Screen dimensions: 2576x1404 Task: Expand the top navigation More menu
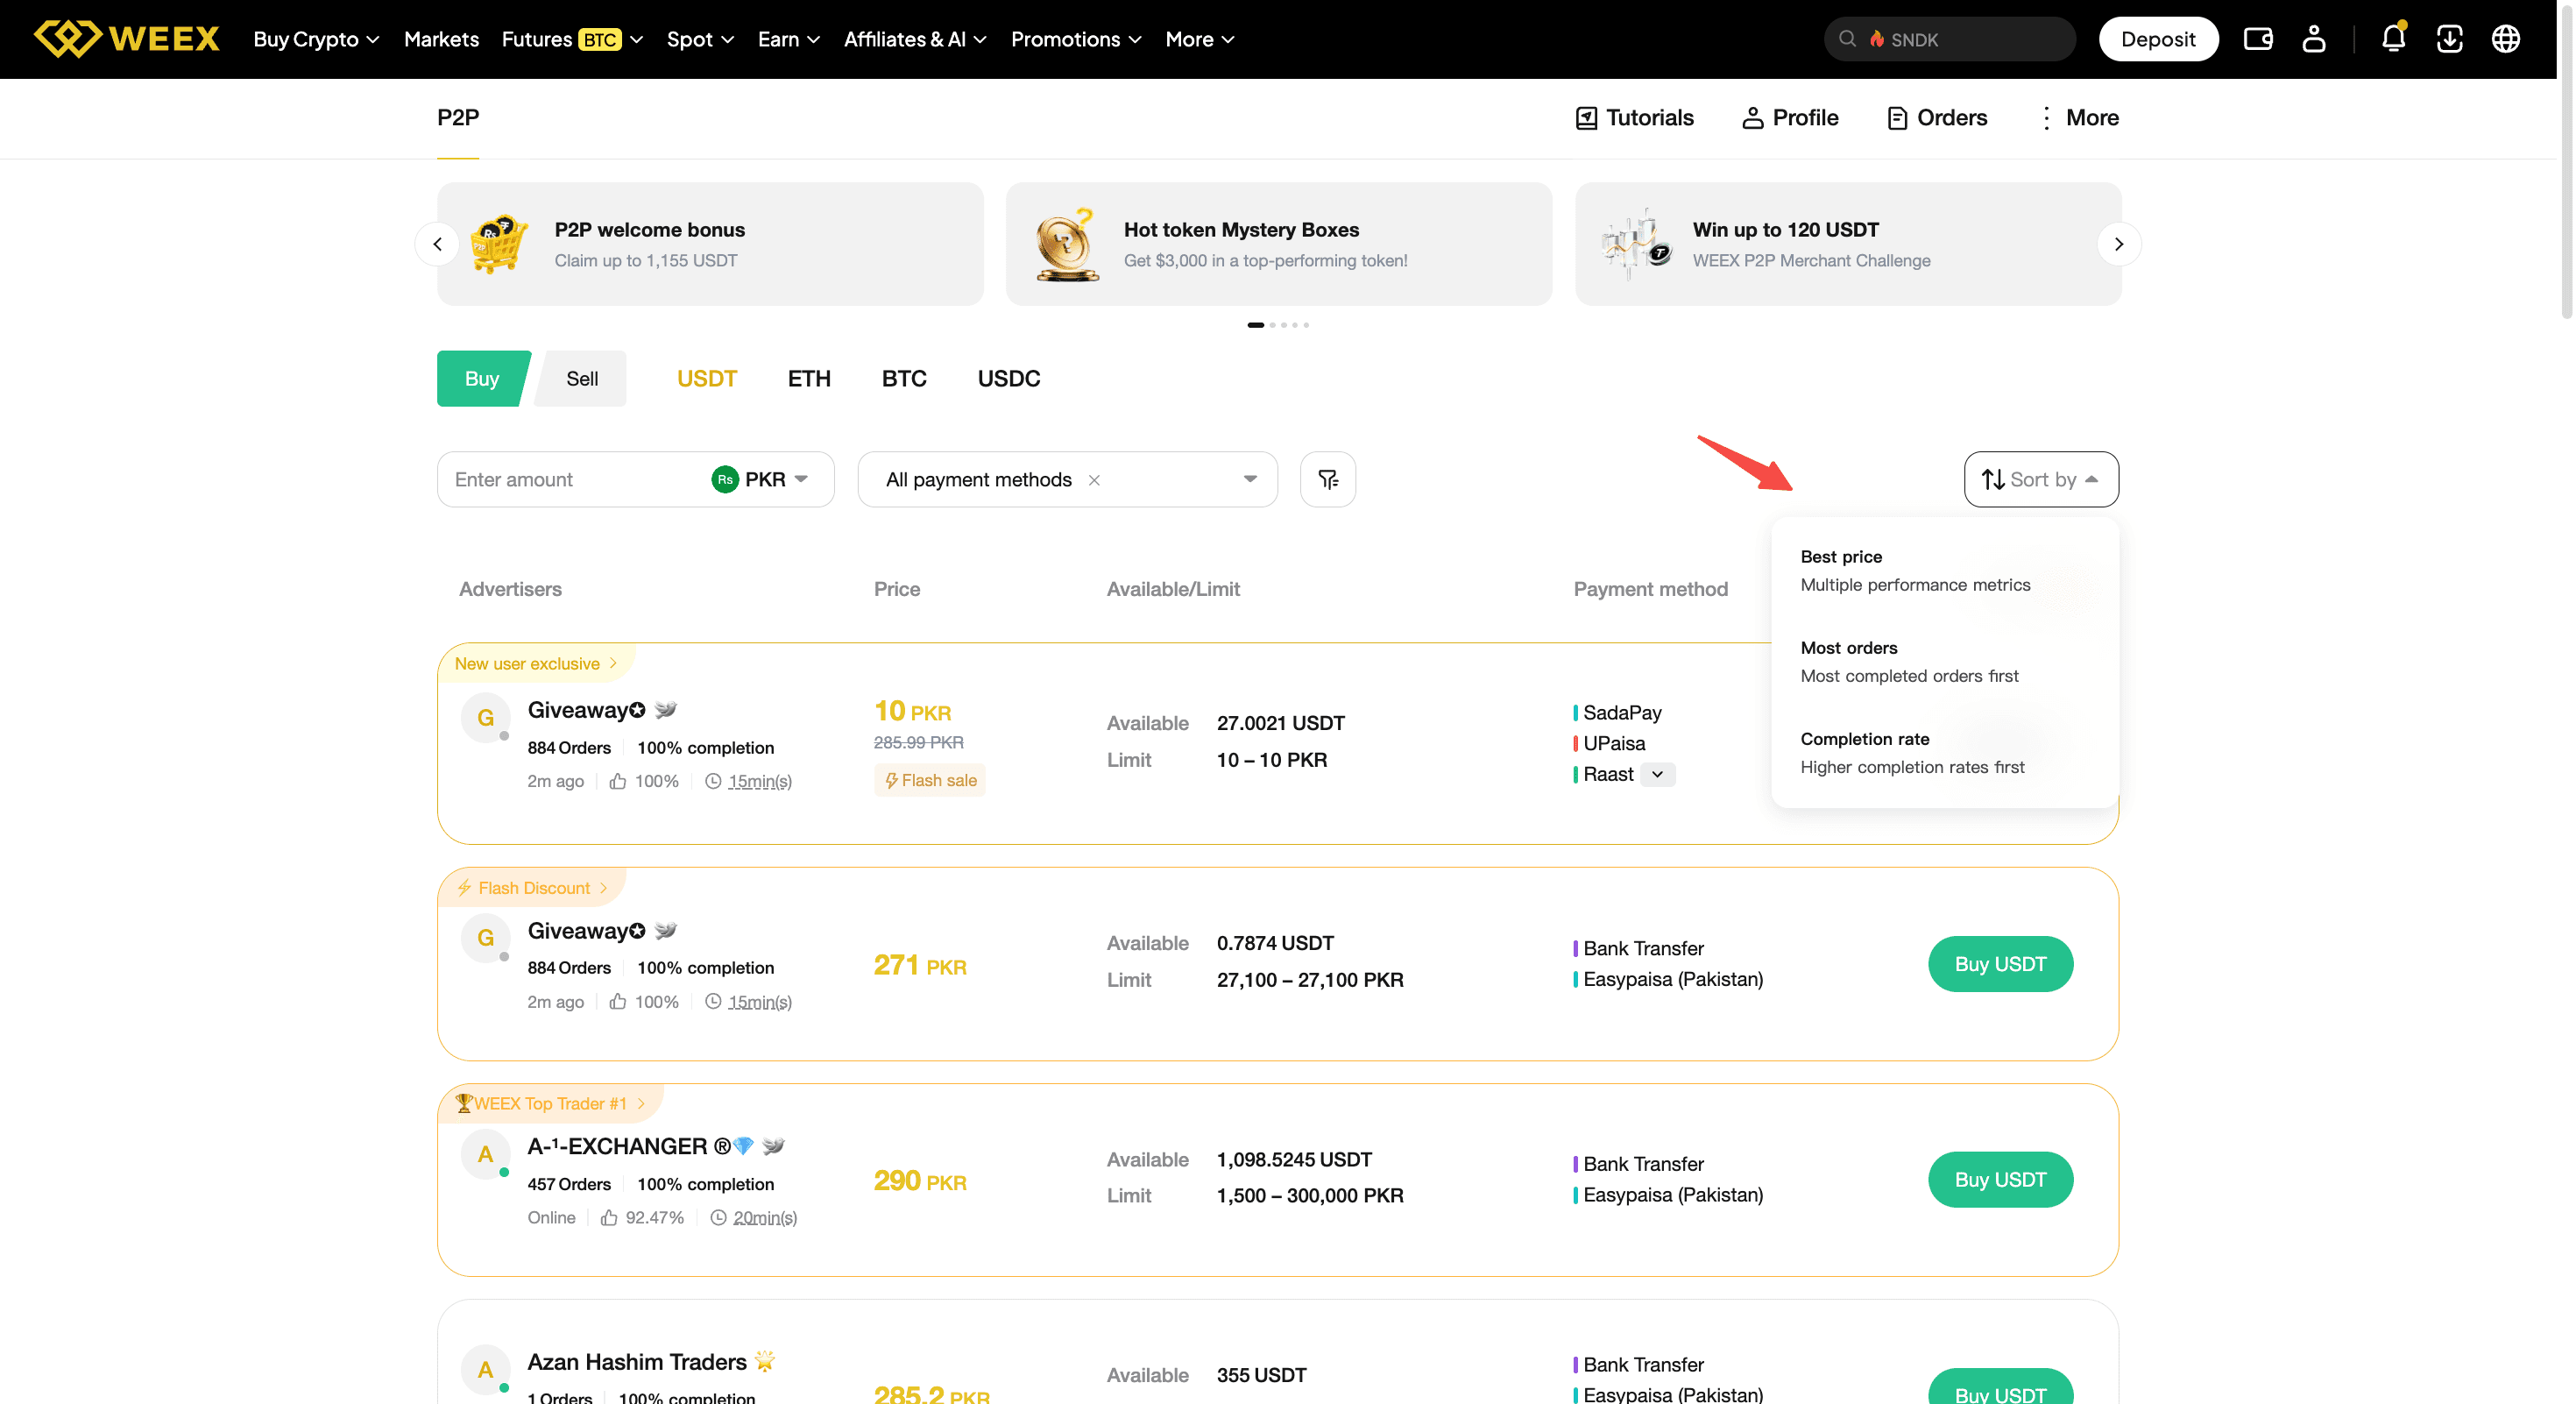click(1200, 39)
